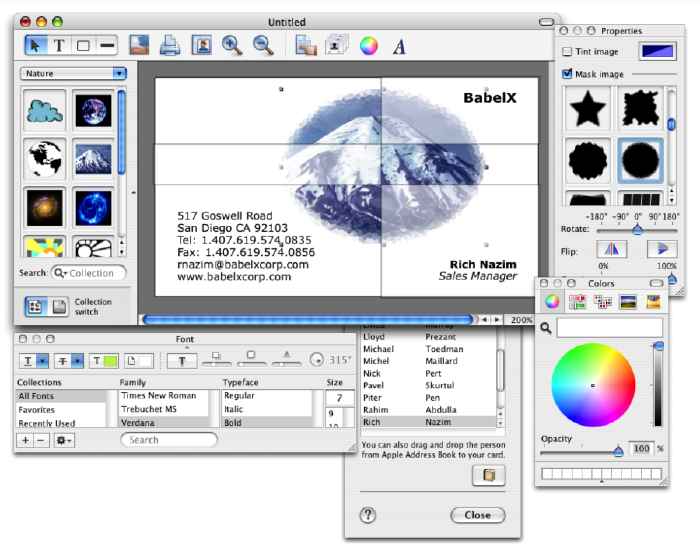Image resolution: width=700 pixels, height=551 pixels.
Task: Open fonts with the italic A icon
Action: point(400,46)
